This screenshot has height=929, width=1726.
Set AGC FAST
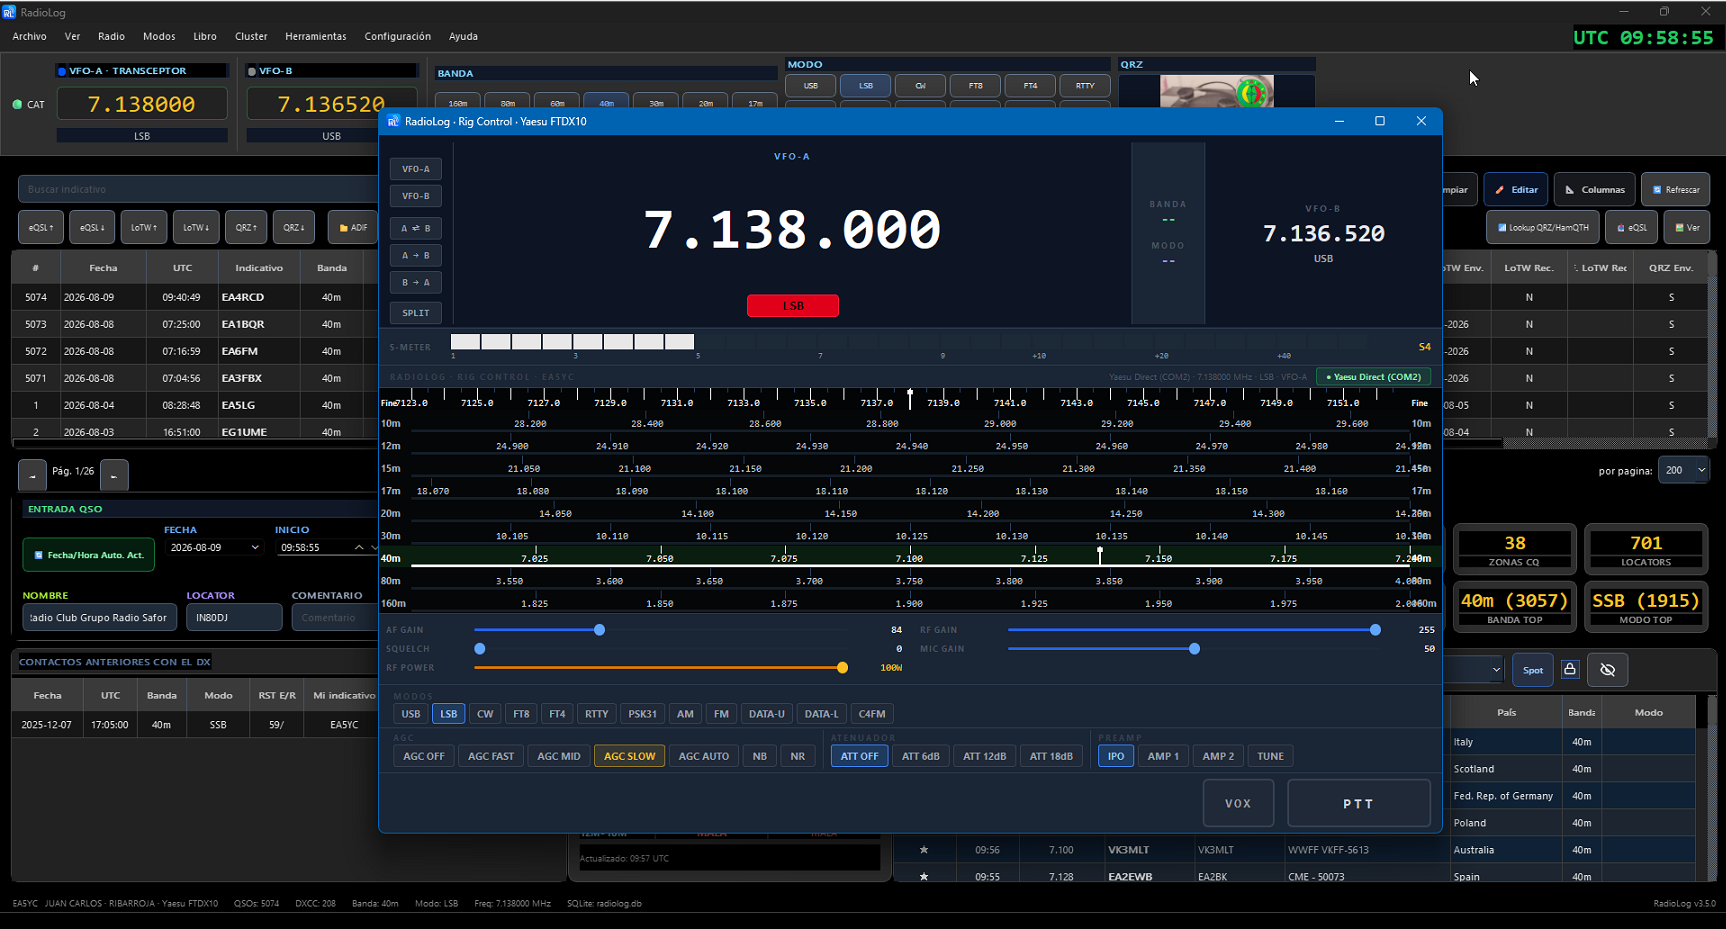click(491, 756)
